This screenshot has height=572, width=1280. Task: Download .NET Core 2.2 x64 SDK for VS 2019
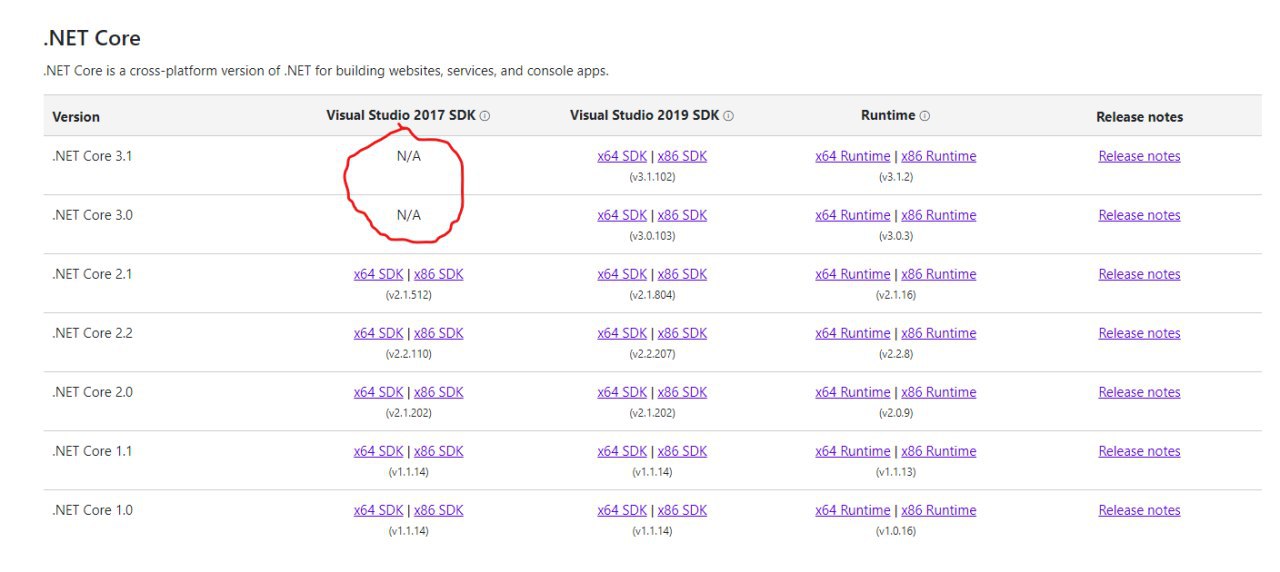pos(622,333)
